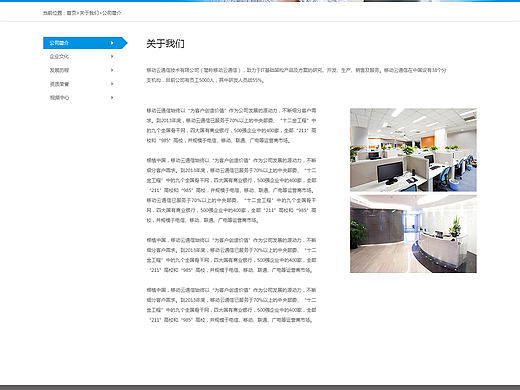Click the arrow beside 视频中心
The width and height of the screenshot is (520, 390).
pos(112,98)
